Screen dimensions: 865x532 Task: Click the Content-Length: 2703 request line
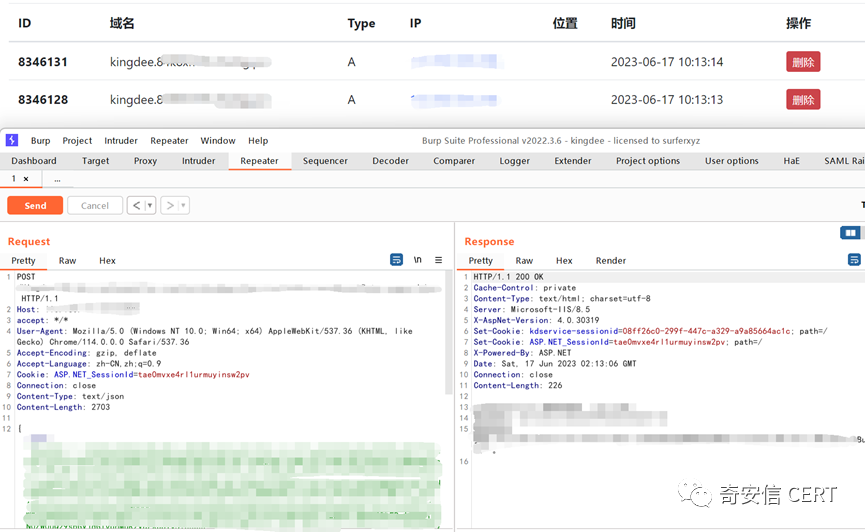click(63, 407)
